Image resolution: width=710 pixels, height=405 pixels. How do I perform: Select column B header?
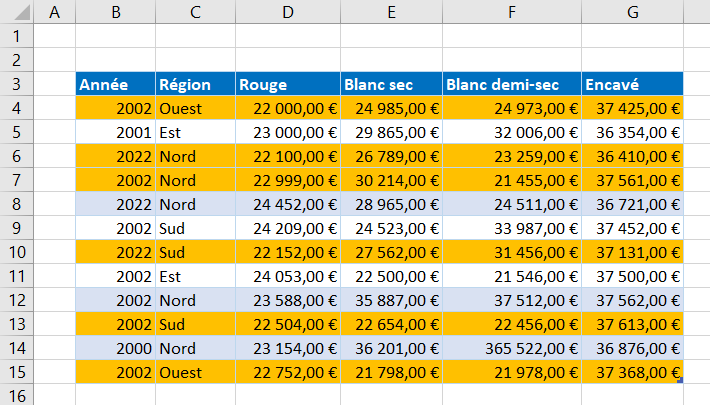click(115, 11)
